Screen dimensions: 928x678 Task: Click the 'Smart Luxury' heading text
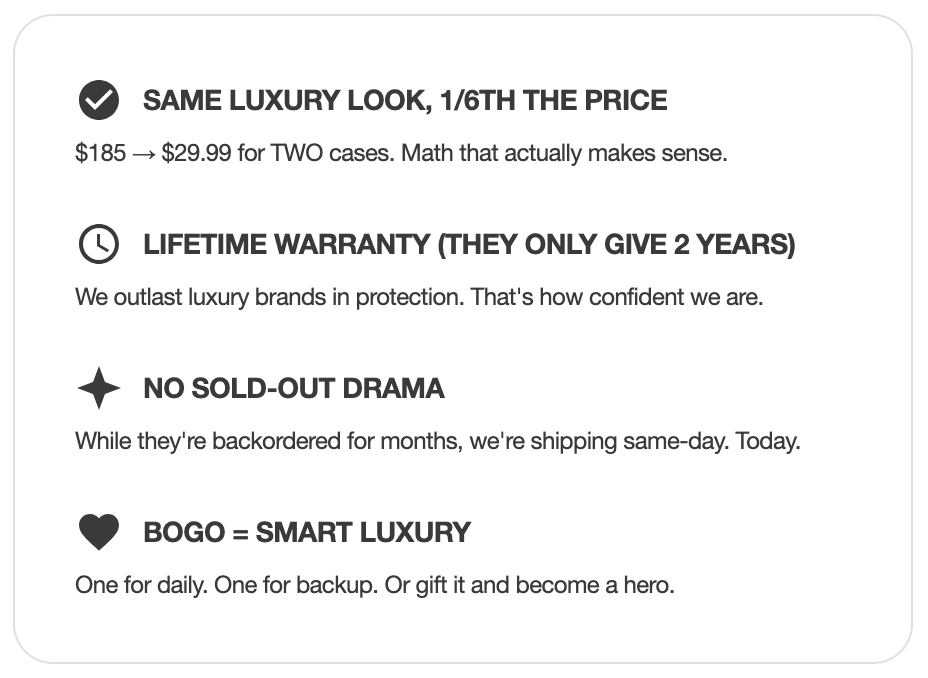pyautogui.click(x=363, y=532)
